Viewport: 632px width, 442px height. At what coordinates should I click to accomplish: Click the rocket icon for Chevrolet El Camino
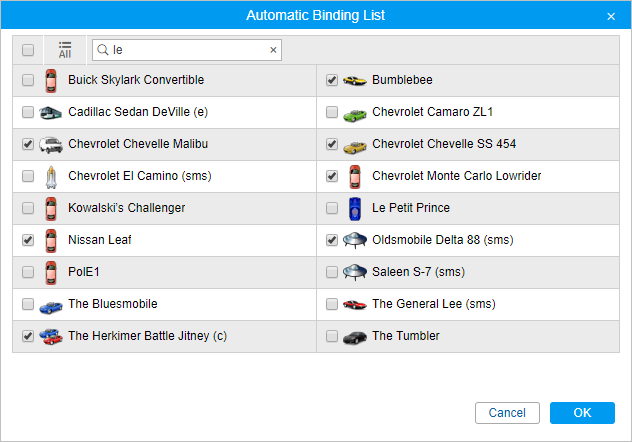click(50, 176)
